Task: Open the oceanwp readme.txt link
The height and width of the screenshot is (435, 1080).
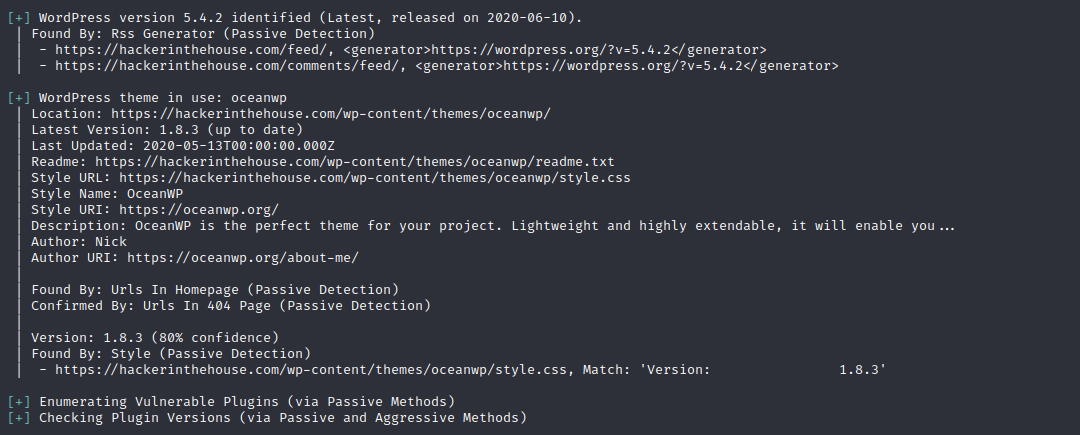Action: pos(354,162)
